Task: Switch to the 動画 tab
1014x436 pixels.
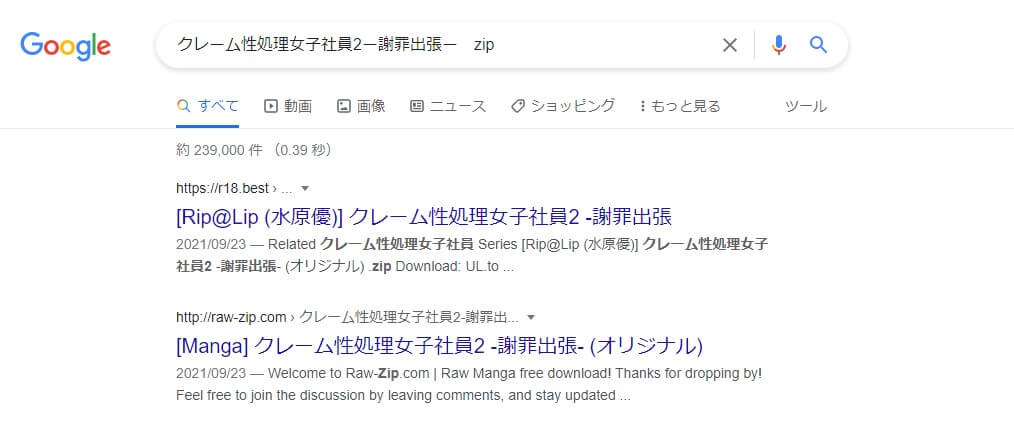Action: 288,106
